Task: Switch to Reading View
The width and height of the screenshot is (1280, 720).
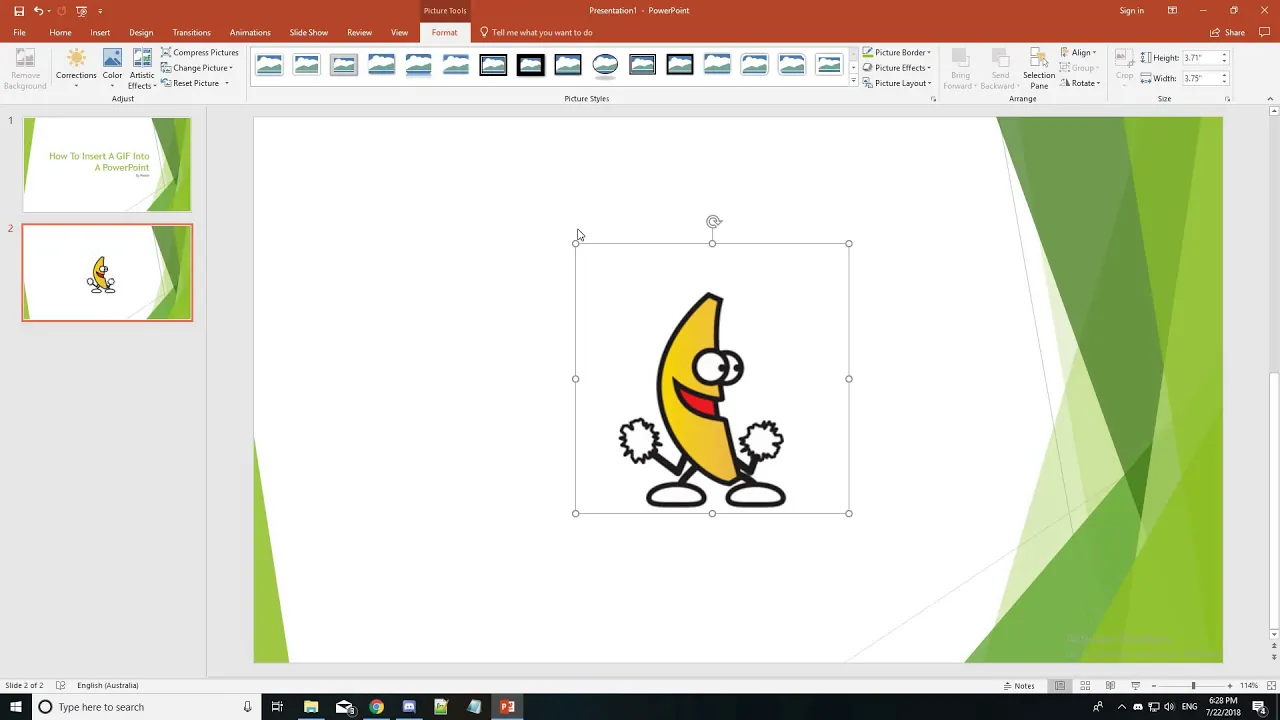Action: point(1110,686)
